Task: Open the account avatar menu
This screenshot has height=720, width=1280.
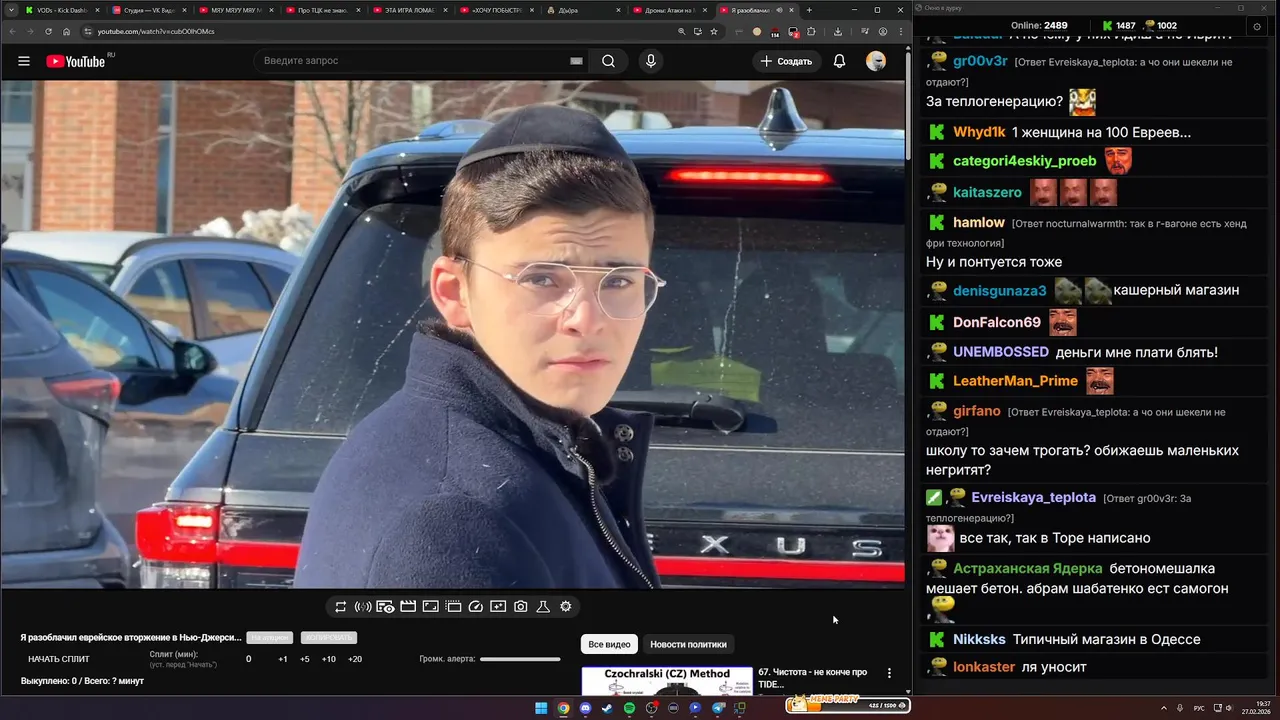Action: 876,61
